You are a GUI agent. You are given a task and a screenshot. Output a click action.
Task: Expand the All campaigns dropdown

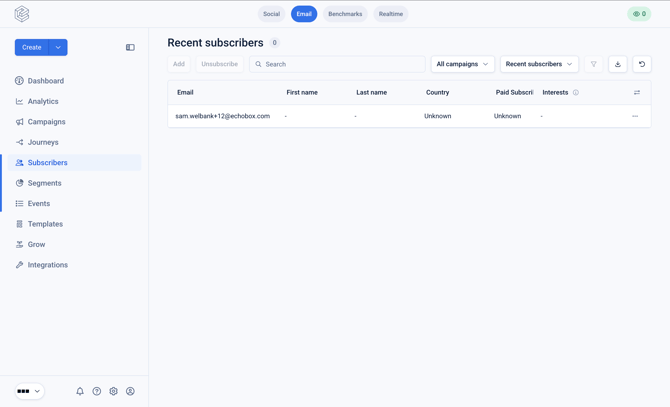pyautogui.click(x=462, y=64)
